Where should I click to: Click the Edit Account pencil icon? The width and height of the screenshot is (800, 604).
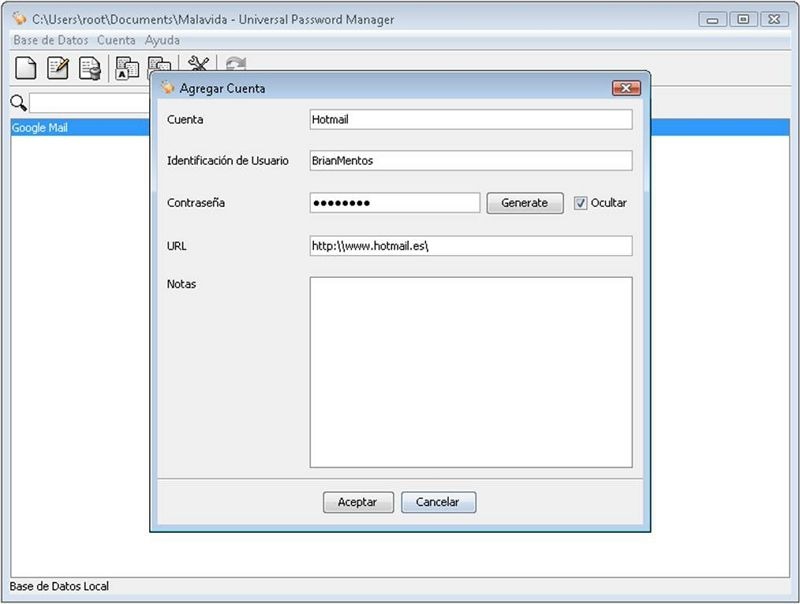point(58,68)
